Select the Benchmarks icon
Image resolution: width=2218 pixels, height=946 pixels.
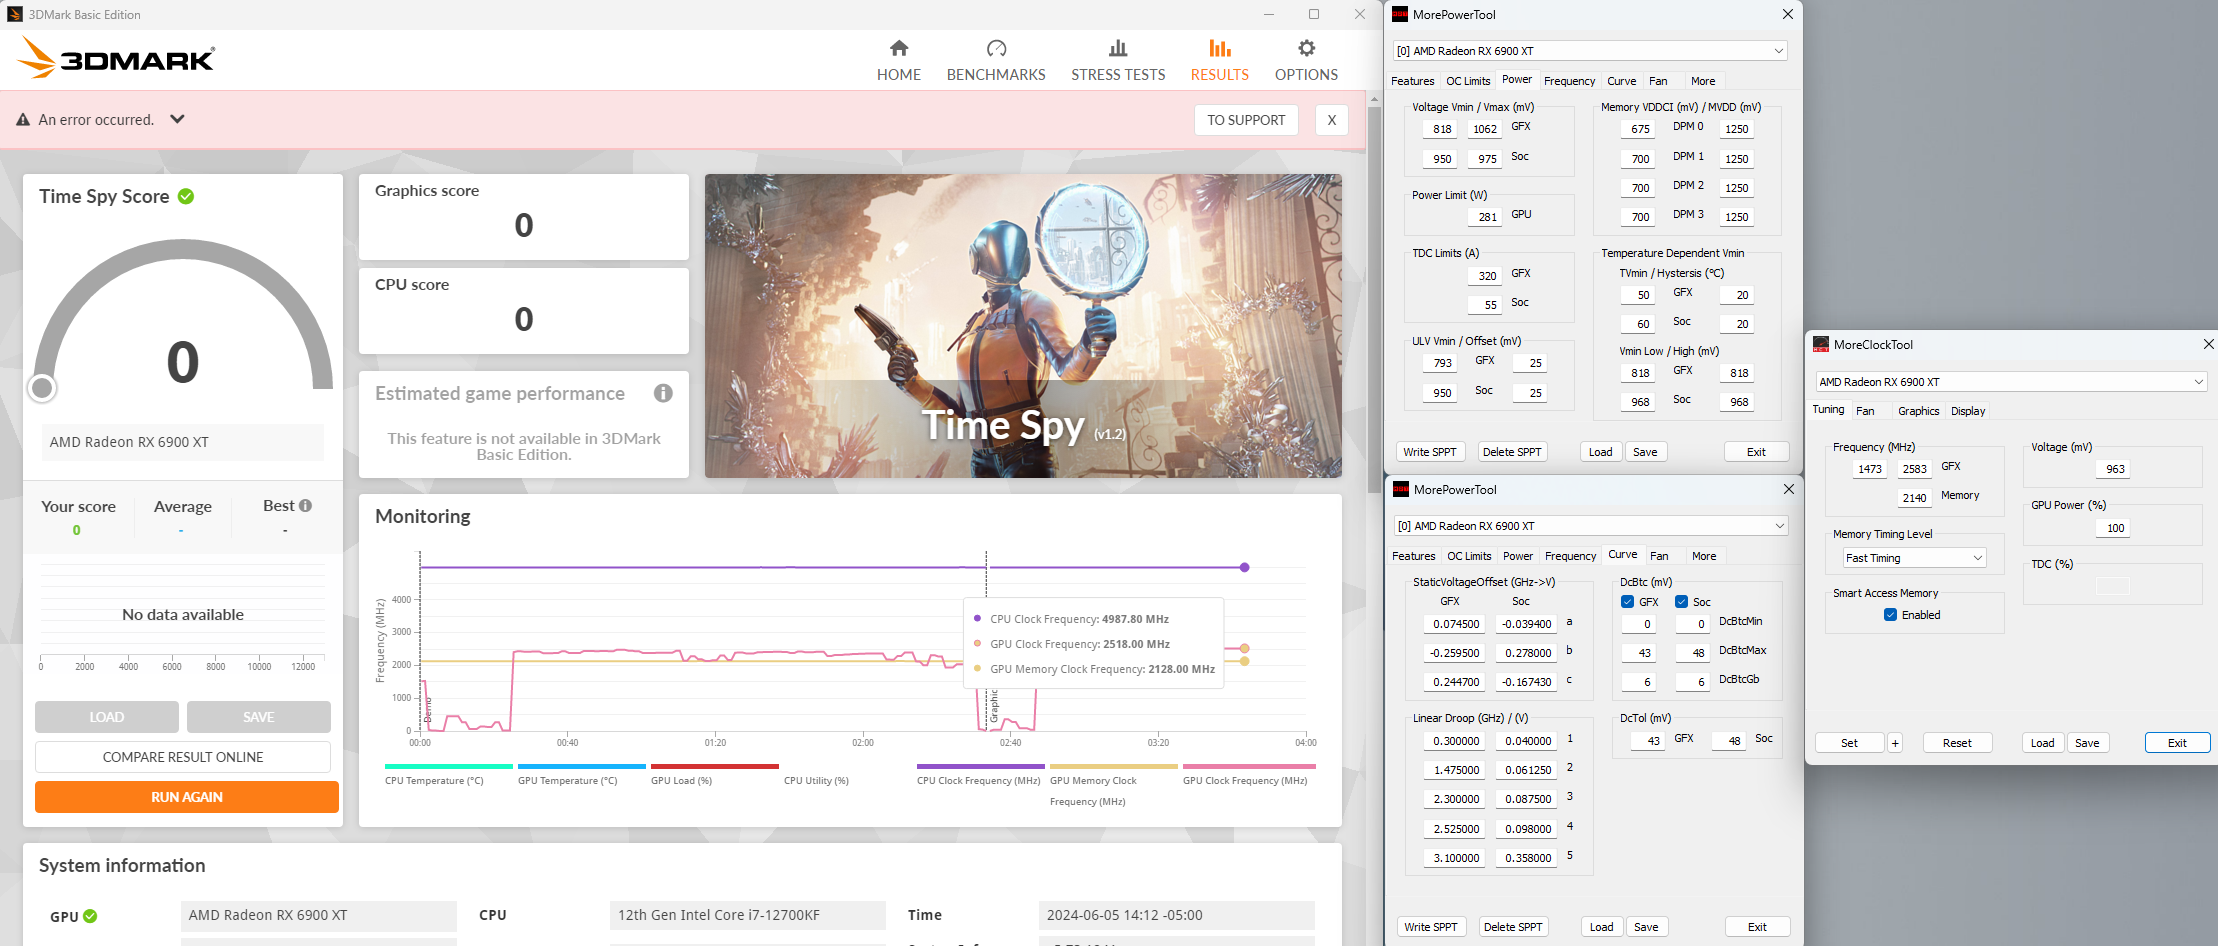point(996,57)
